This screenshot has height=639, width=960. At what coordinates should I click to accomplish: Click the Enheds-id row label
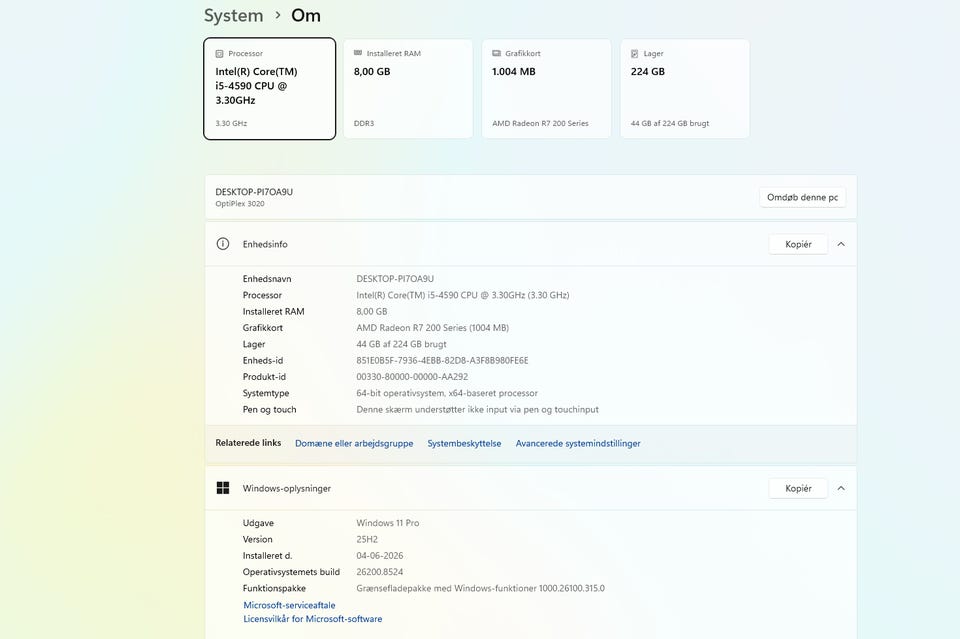263,361
